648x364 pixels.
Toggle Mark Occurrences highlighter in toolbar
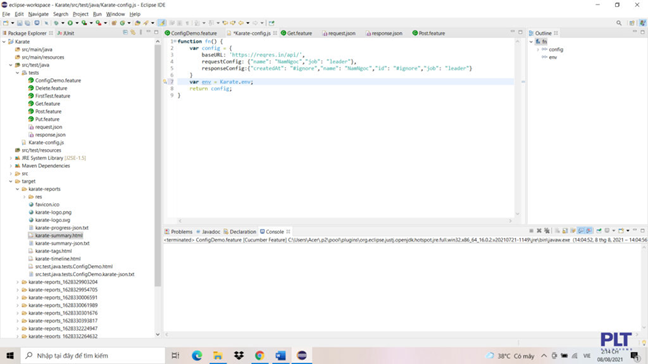tap(162, 23)
